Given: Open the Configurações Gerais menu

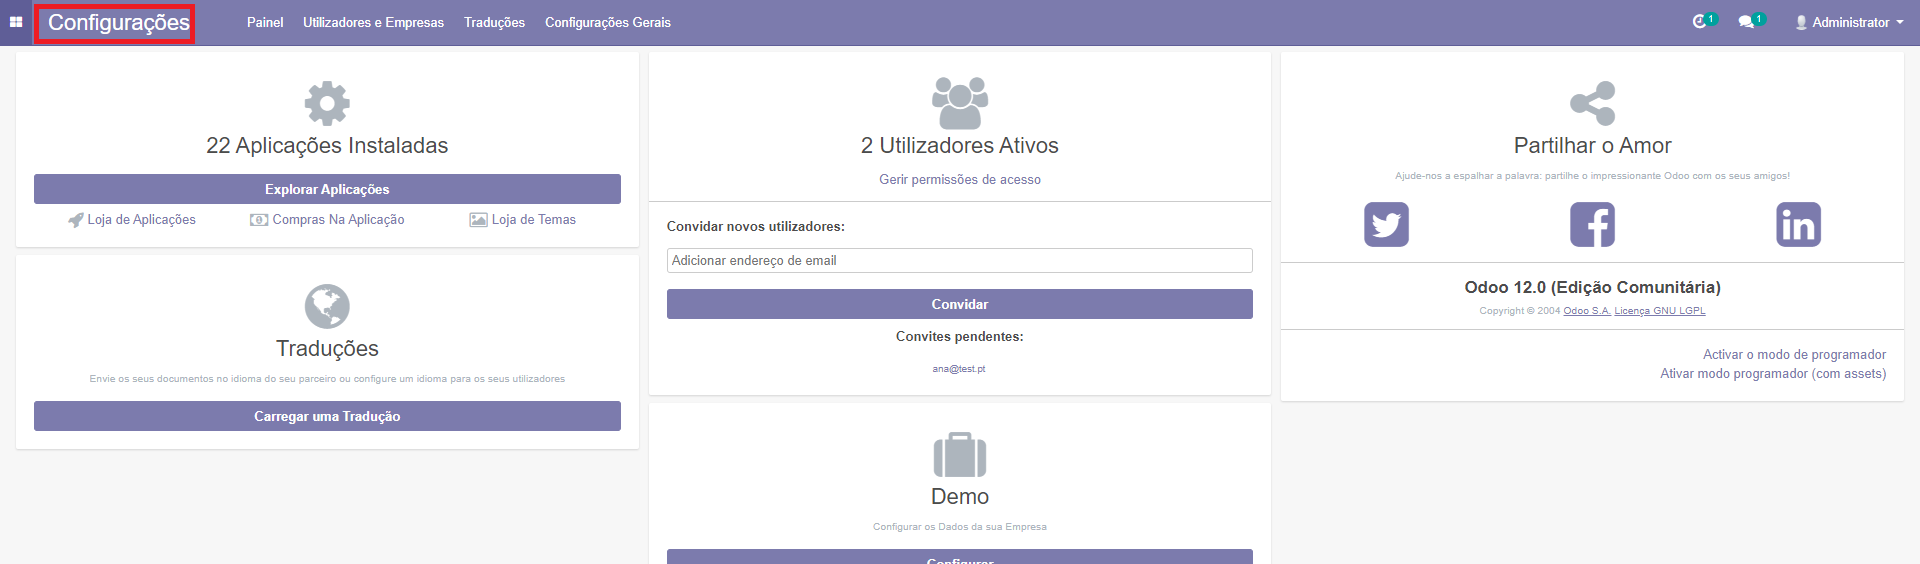Looking at the screenshot, I should (607, 22).
